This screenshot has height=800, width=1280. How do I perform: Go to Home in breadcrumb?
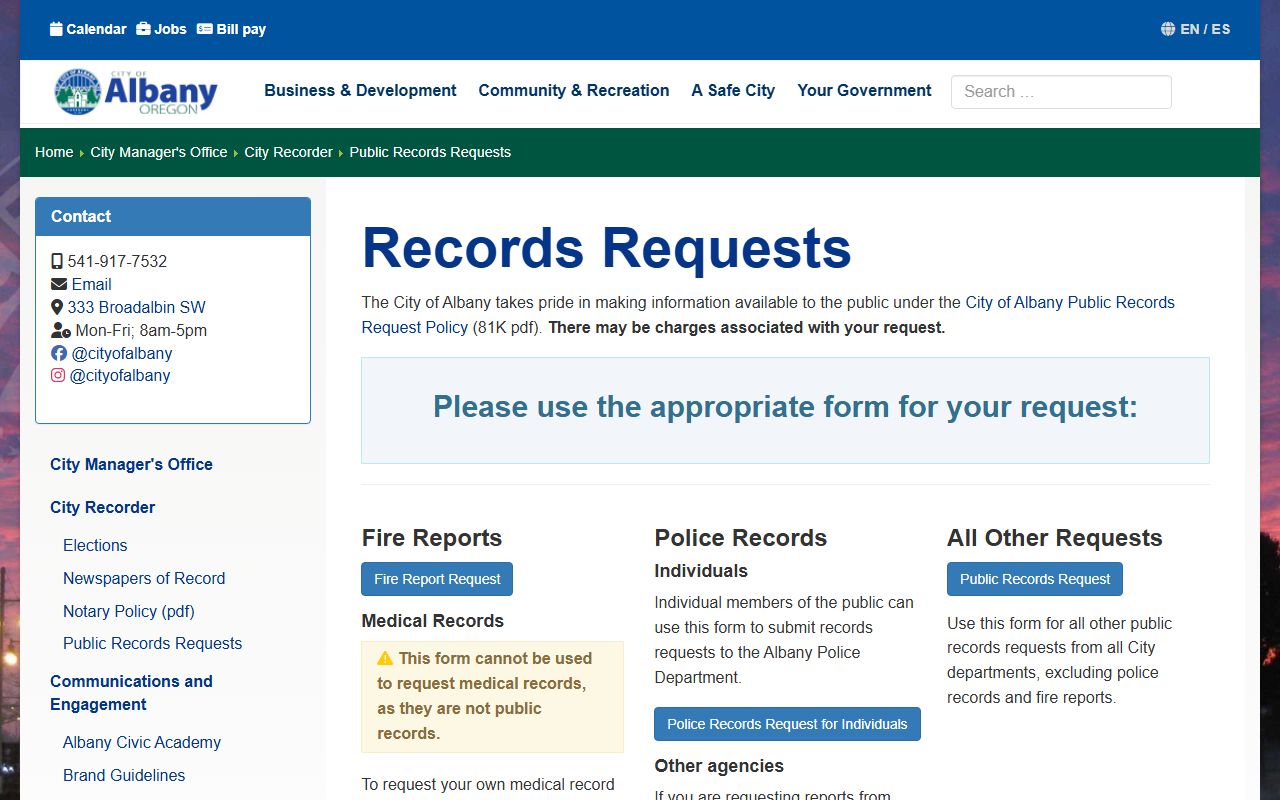[x=54, y=152]
